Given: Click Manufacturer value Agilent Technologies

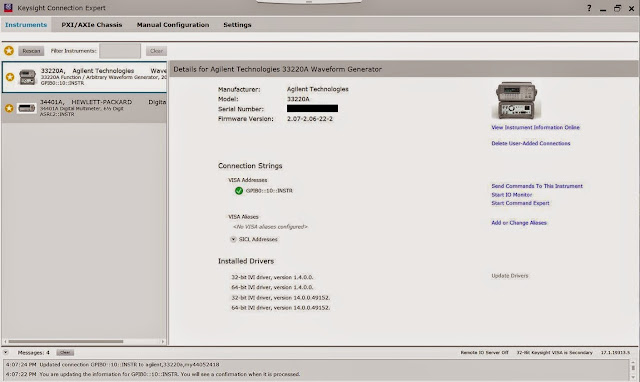Looking at the screenshot, I should click(318, 89).
